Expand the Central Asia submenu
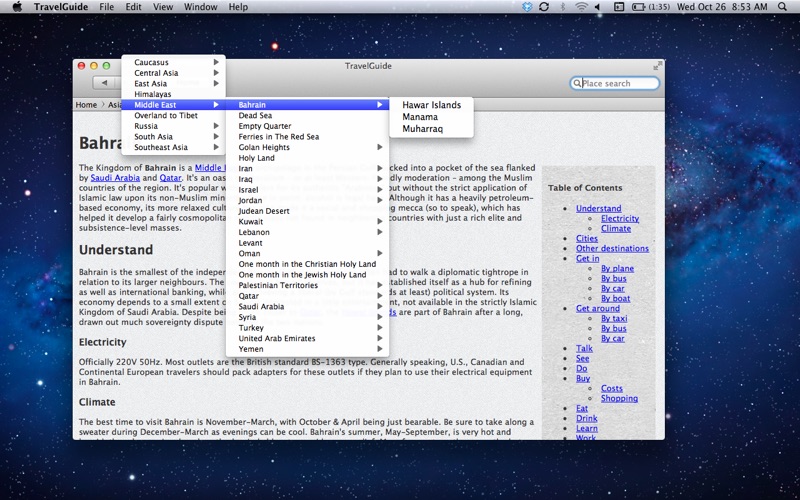This screenshot has width=800, height=500. (173, 73)
